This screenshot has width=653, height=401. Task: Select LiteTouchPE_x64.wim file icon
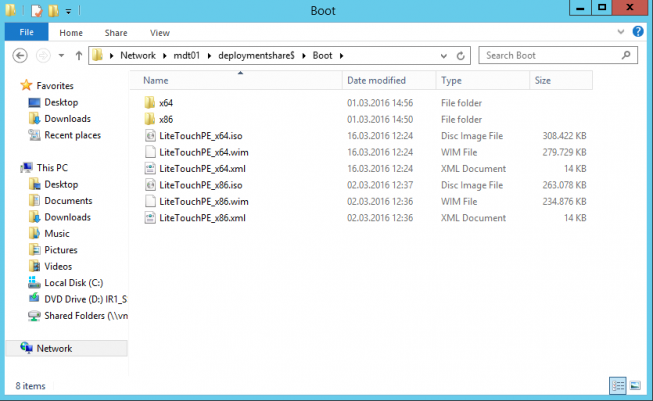(x=150, y=152)
